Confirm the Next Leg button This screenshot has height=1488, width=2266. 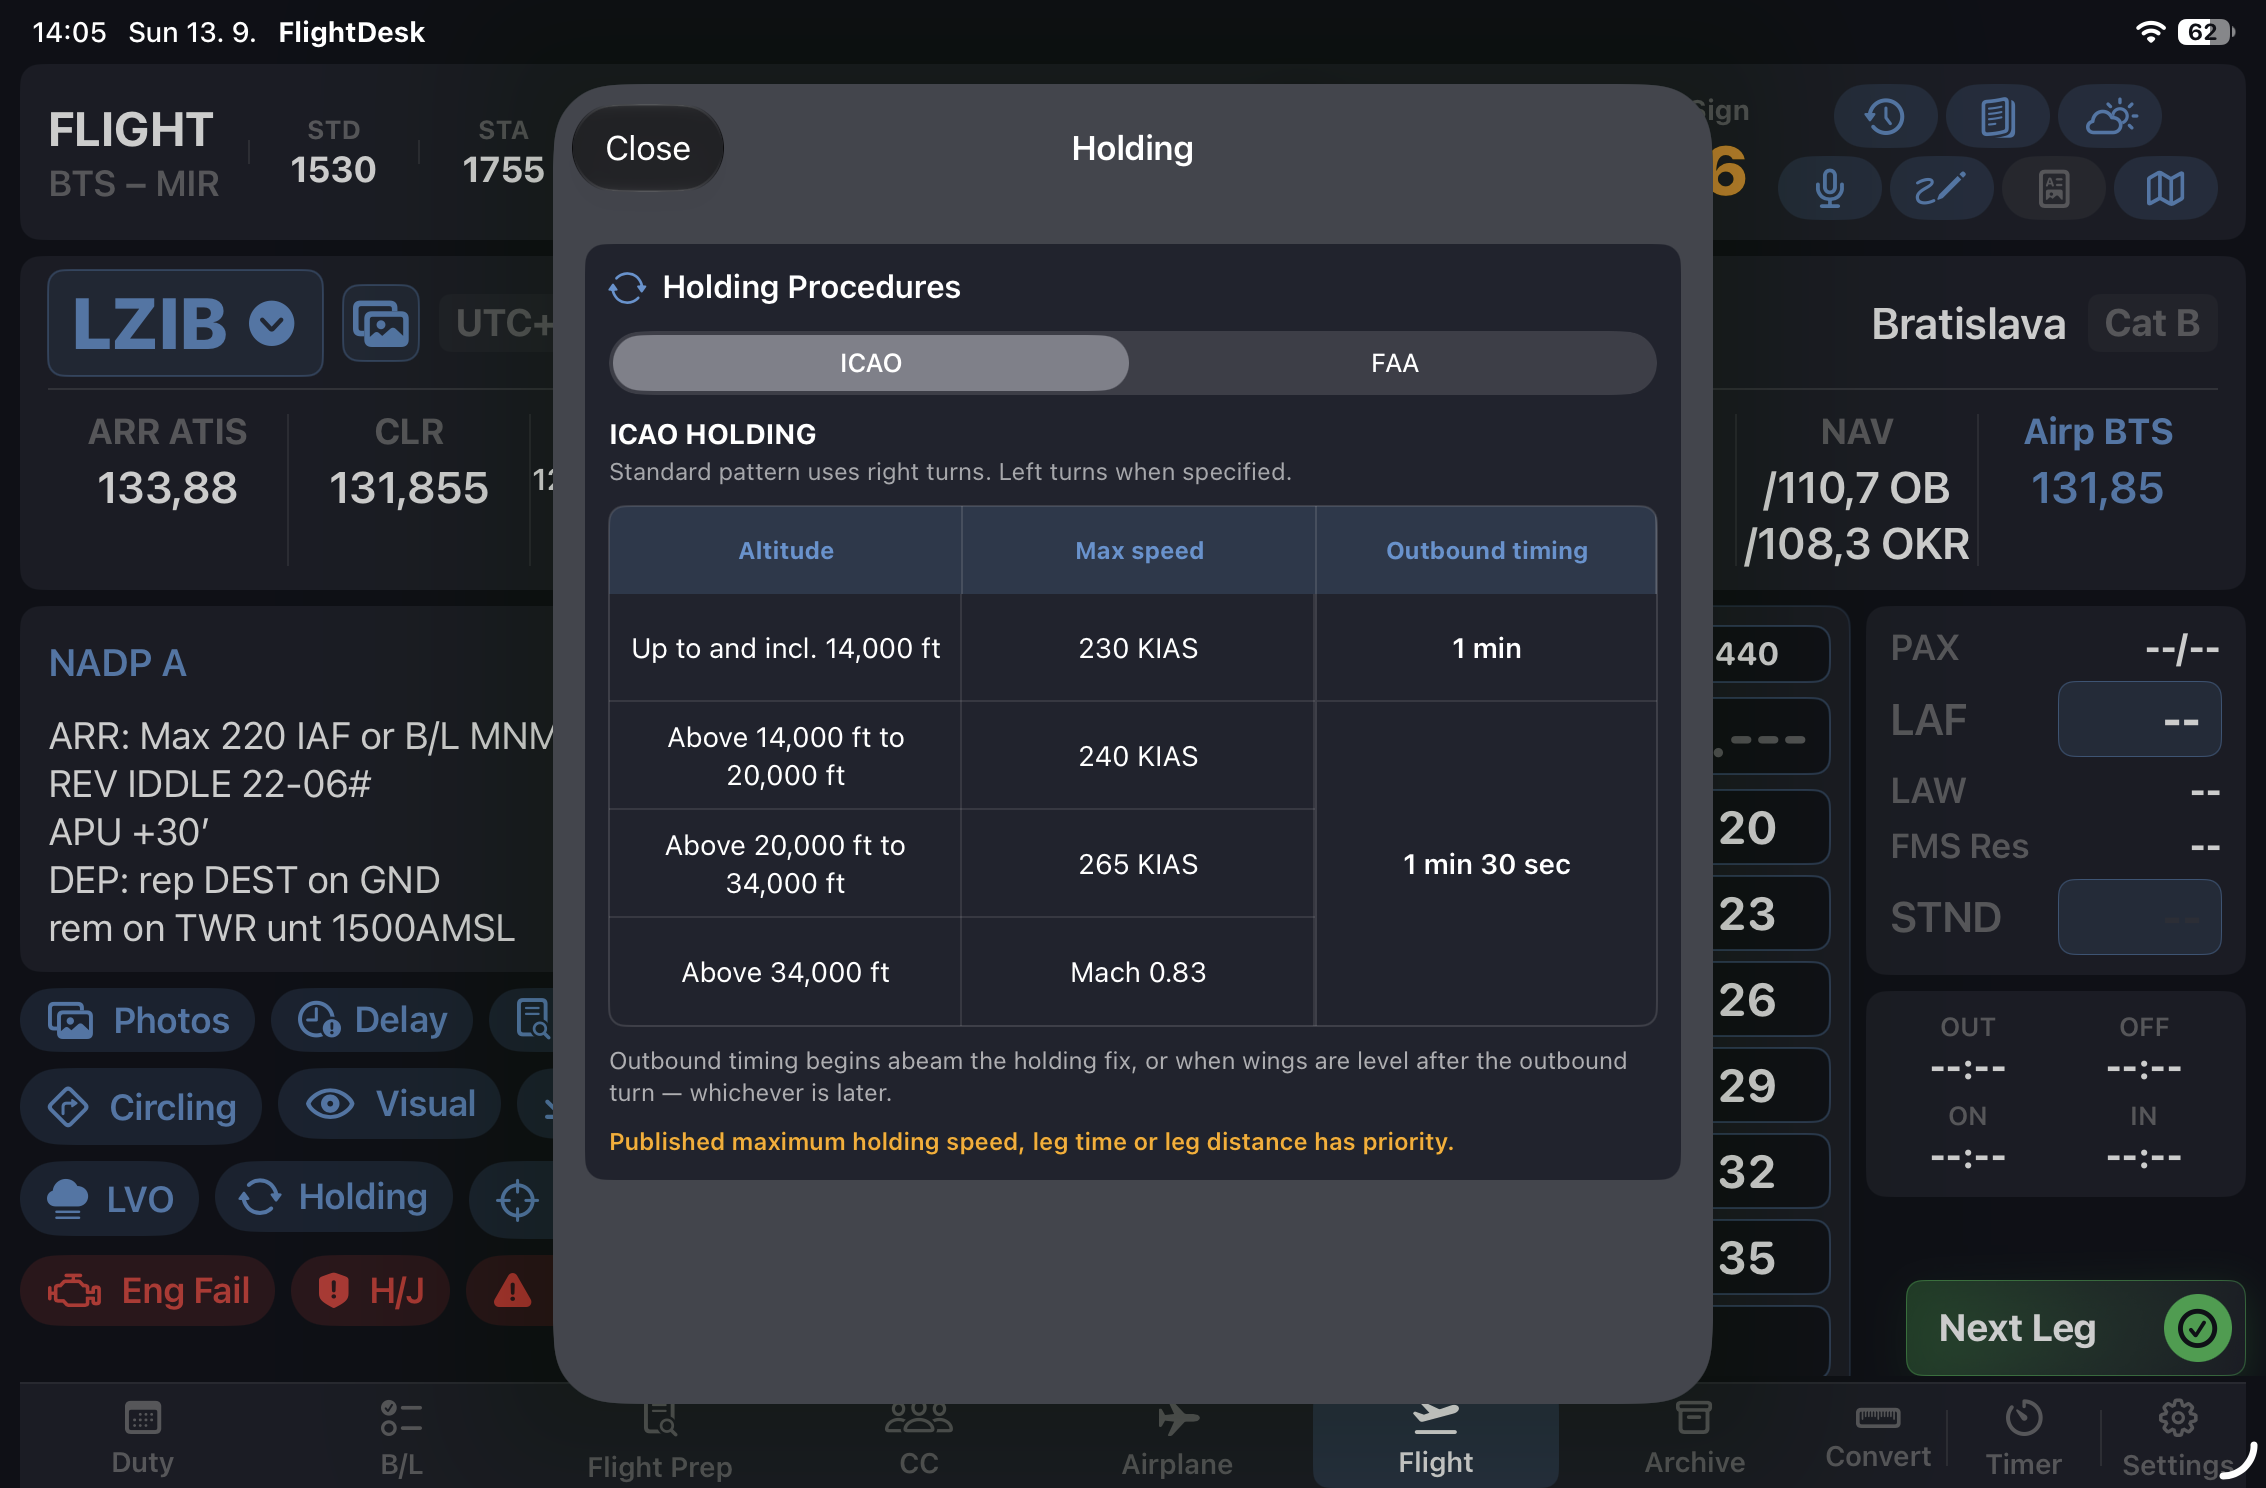coord(2074,1328)
